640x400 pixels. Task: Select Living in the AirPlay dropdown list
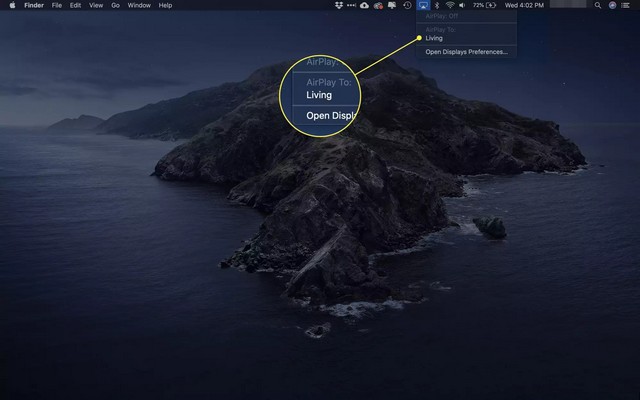[434, 39]
